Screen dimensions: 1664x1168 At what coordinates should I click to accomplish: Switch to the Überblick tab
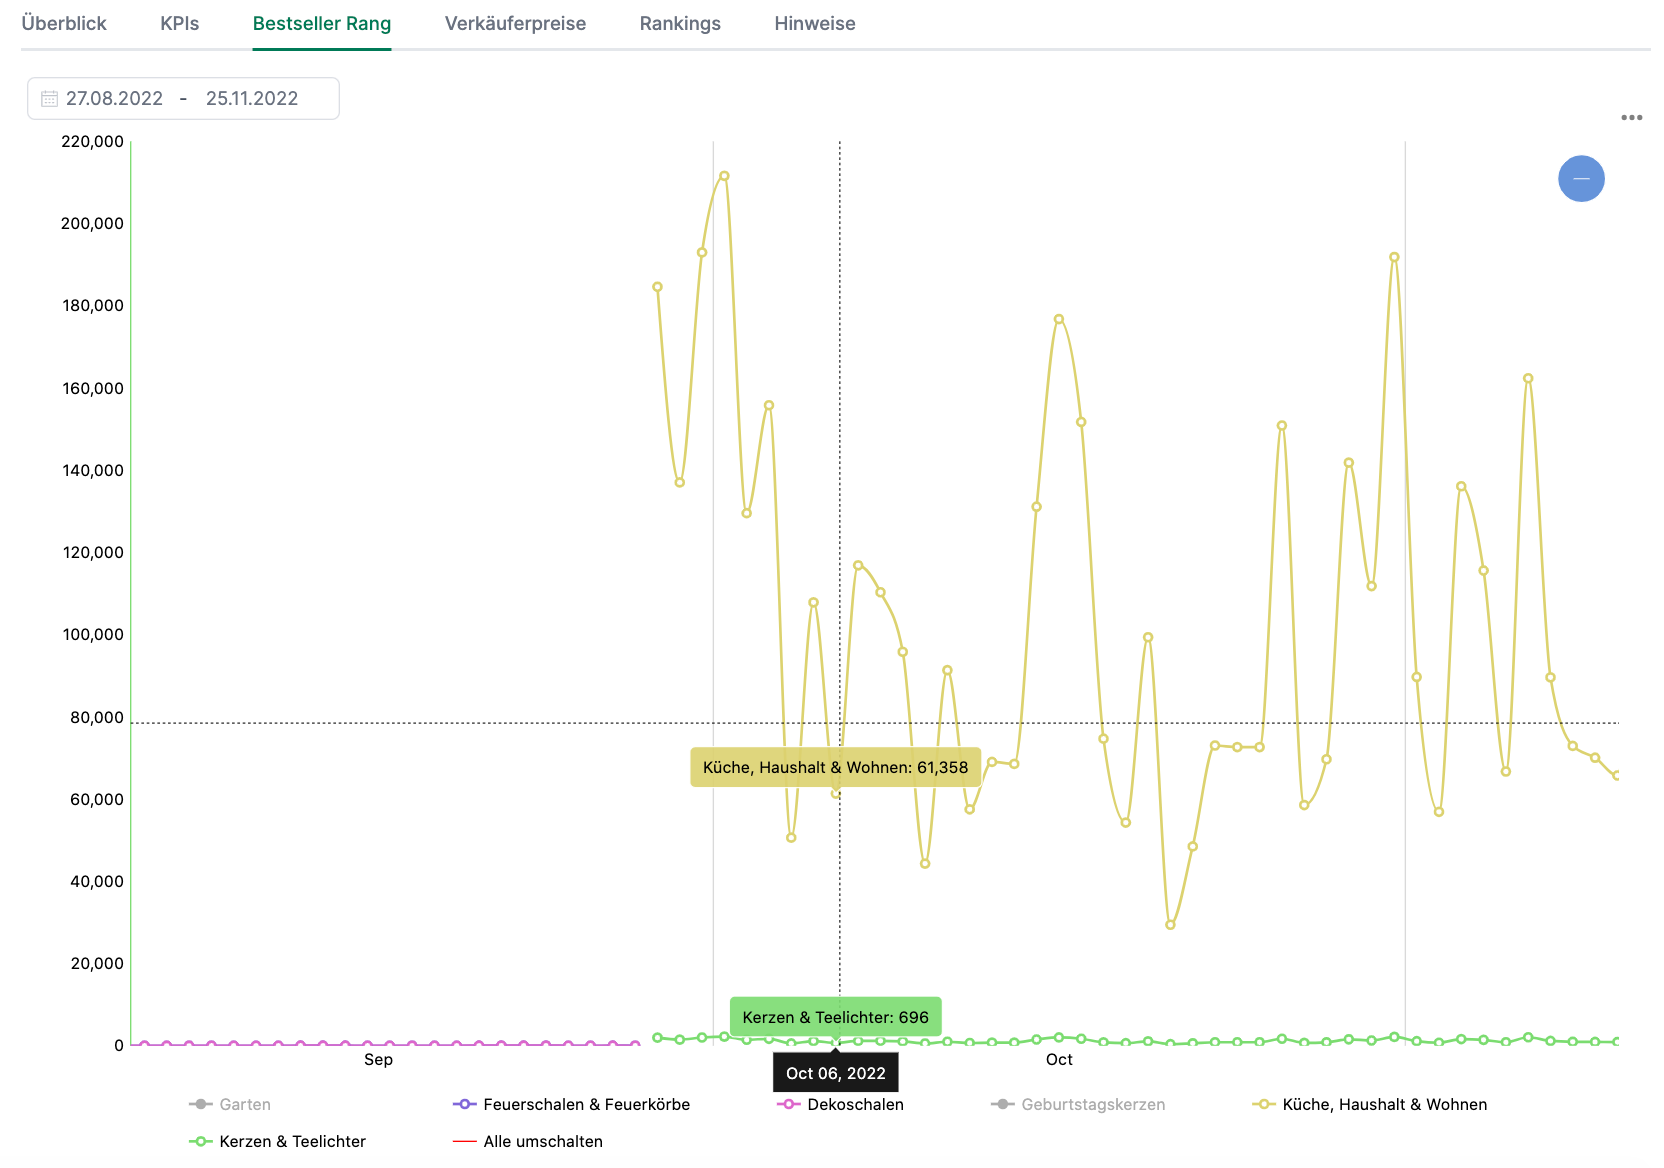click(64, 23)
